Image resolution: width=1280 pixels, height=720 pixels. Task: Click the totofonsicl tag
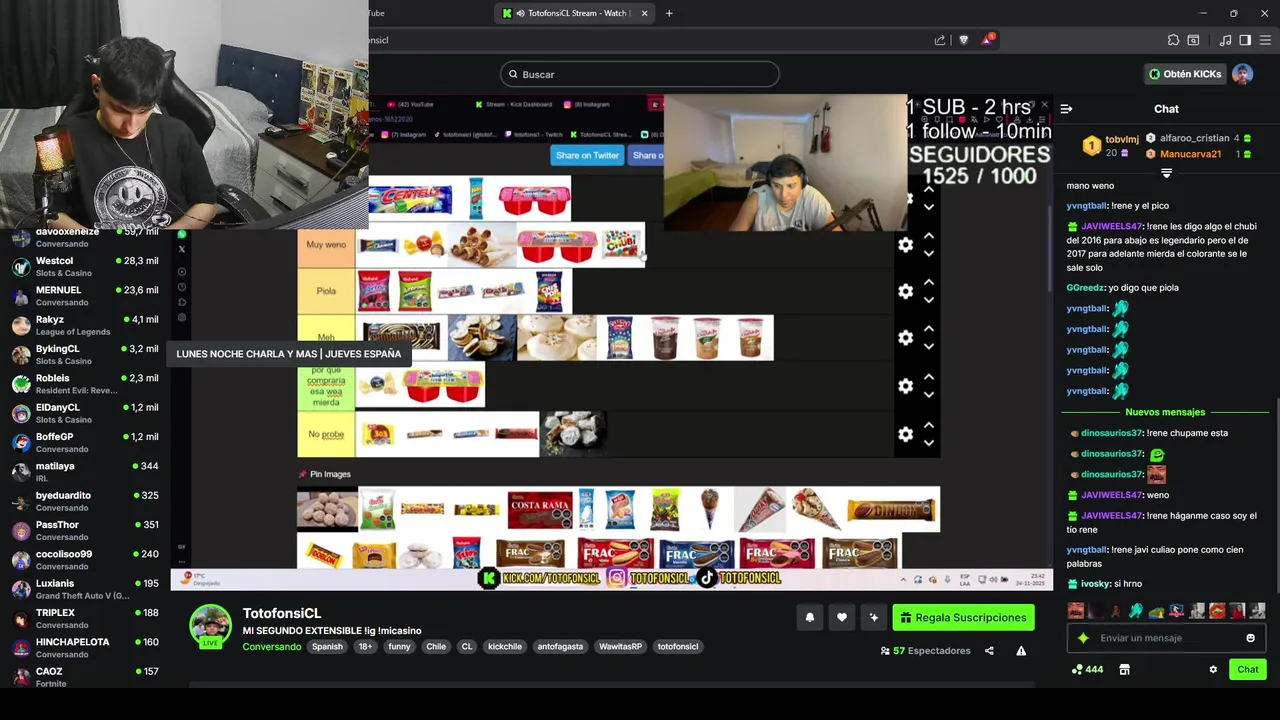coord(678,647)
